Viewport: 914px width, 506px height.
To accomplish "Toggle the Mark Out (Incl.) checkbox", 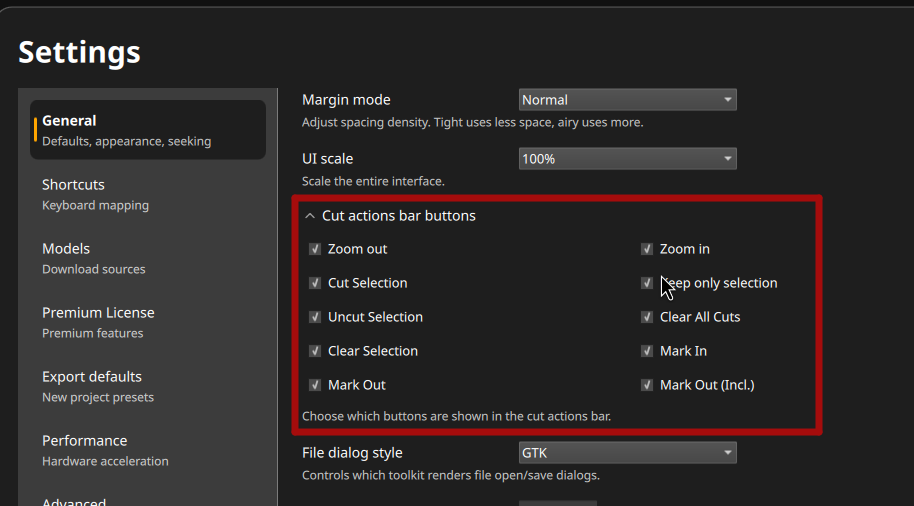I will 646,385.
